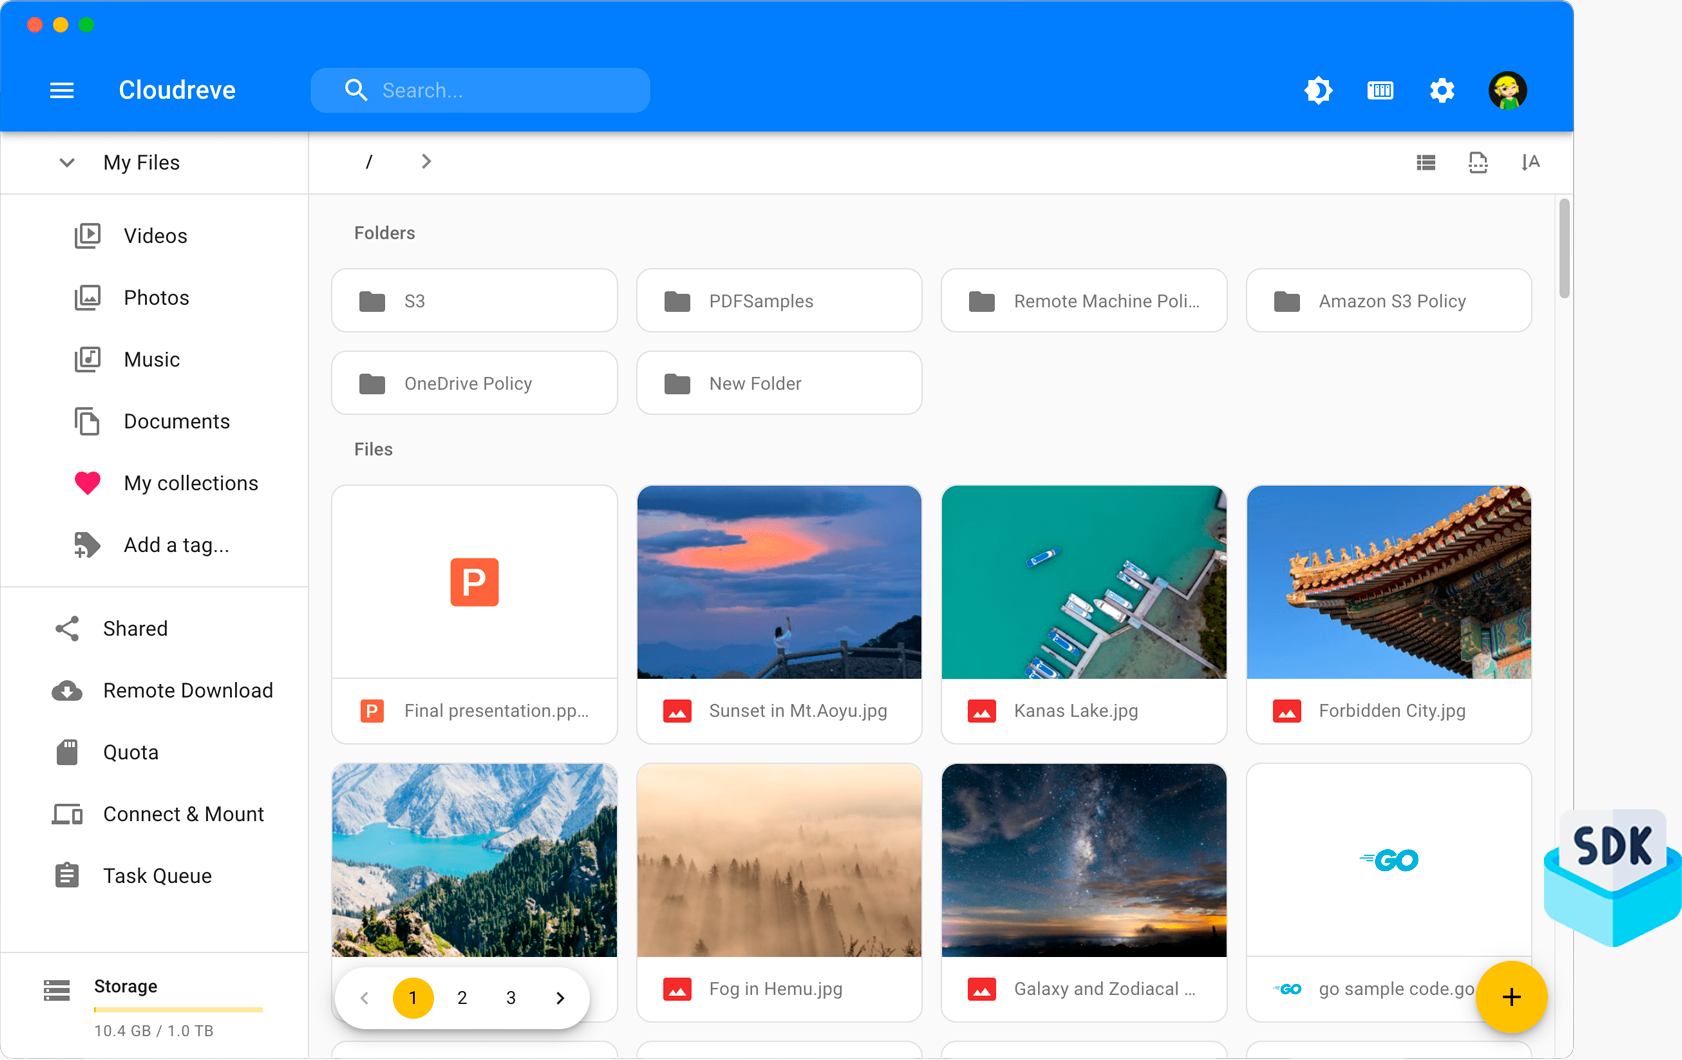Screen dimensions: 1682x1060
Task: Select the go sample code.go file
Action: (1389, 893)
